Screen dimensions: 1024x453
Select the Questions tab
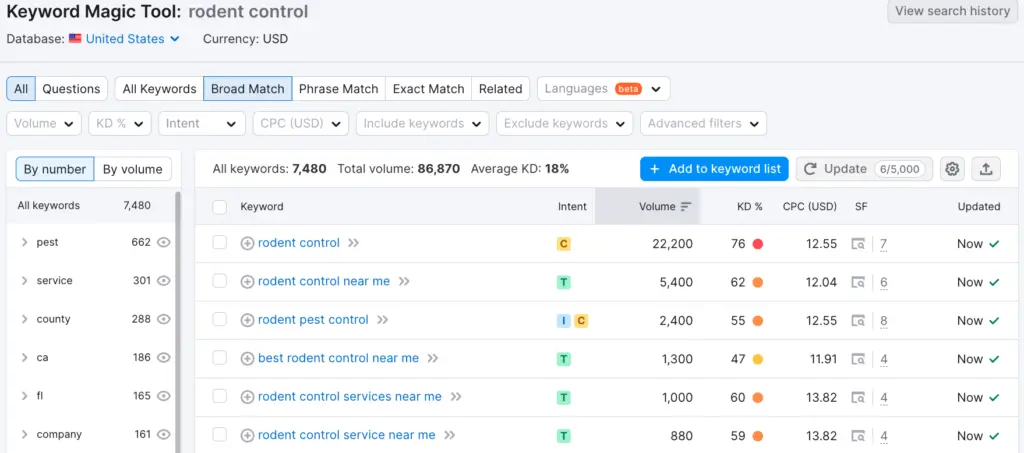click(x=71, y=89)
